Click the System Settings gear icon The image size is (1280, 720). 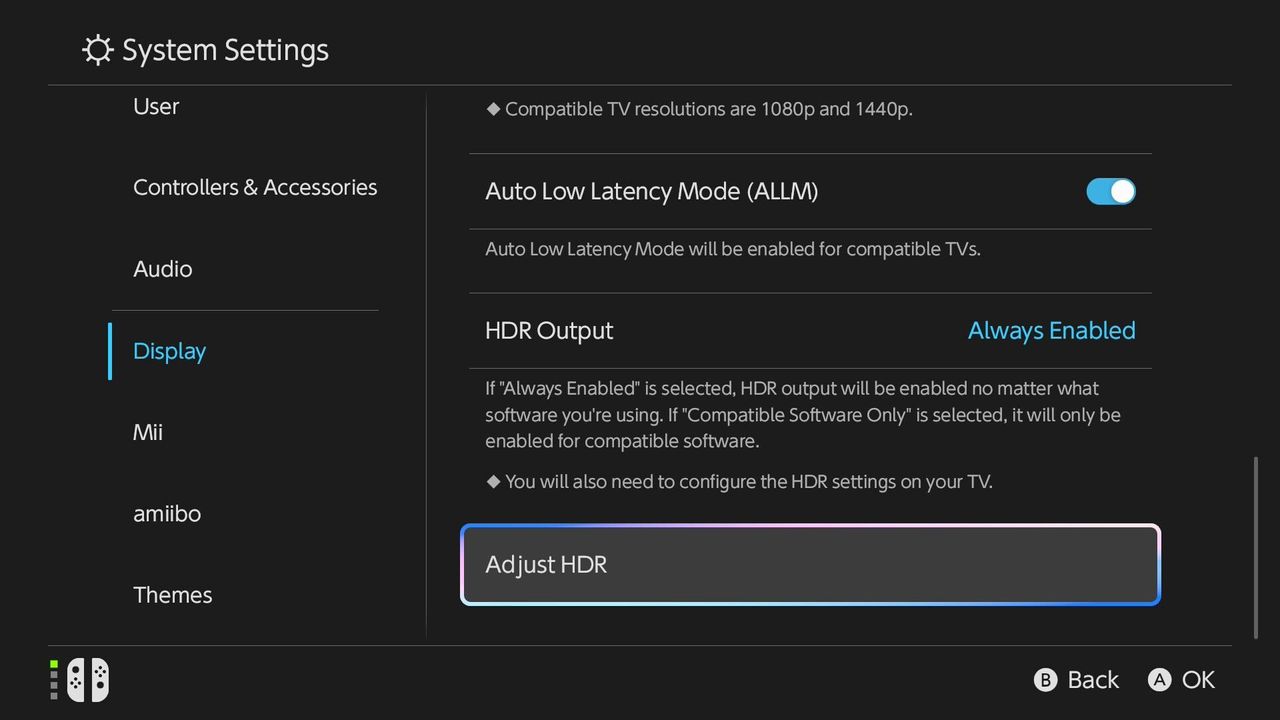coord(97,50)
